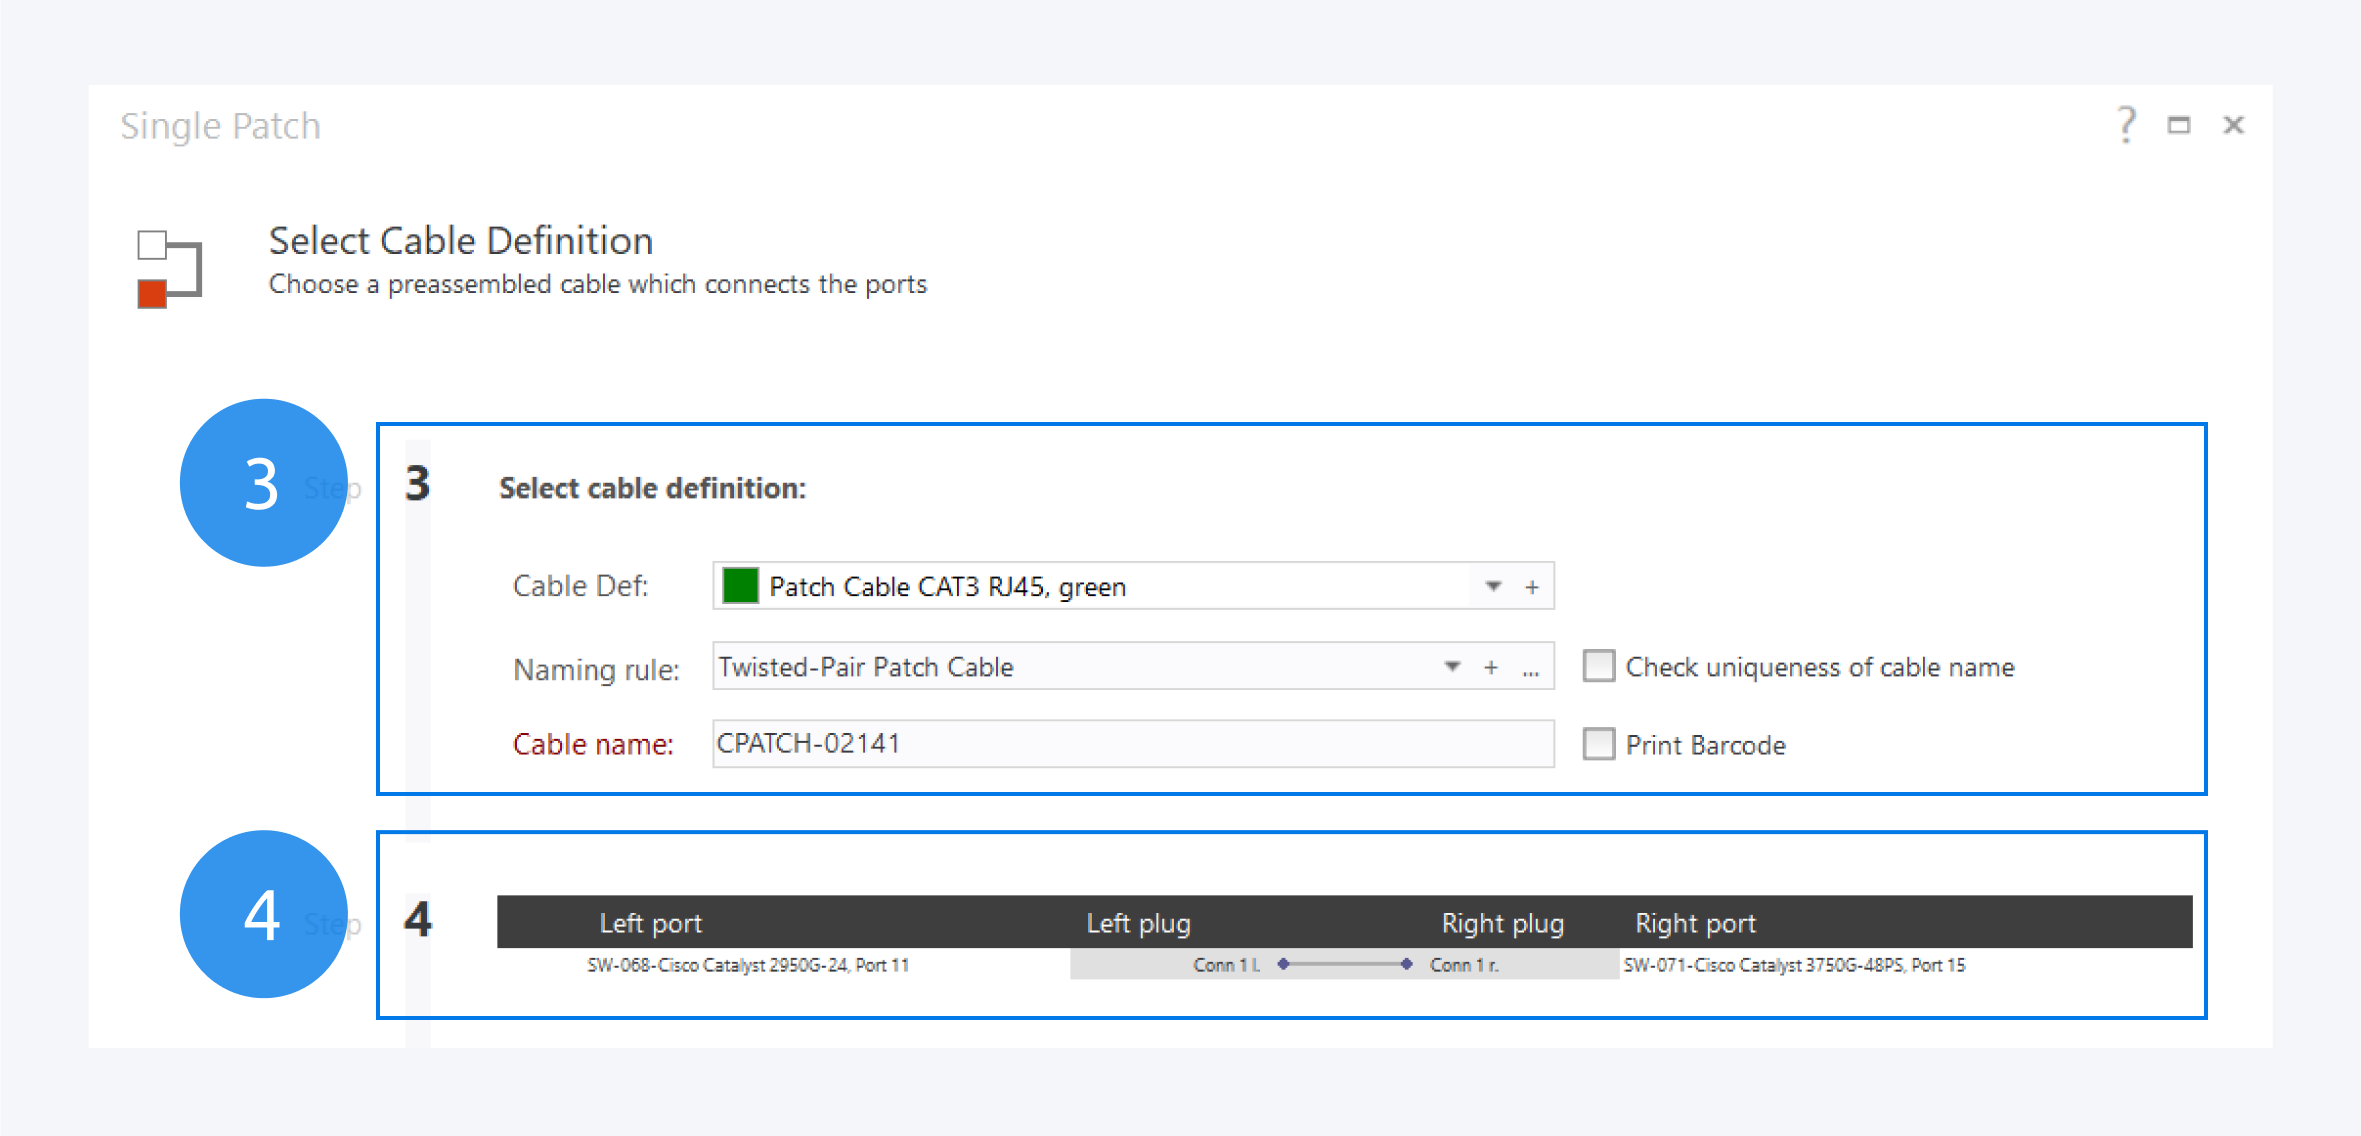
Task: Click the Cable name input field
Action: 1132,744
